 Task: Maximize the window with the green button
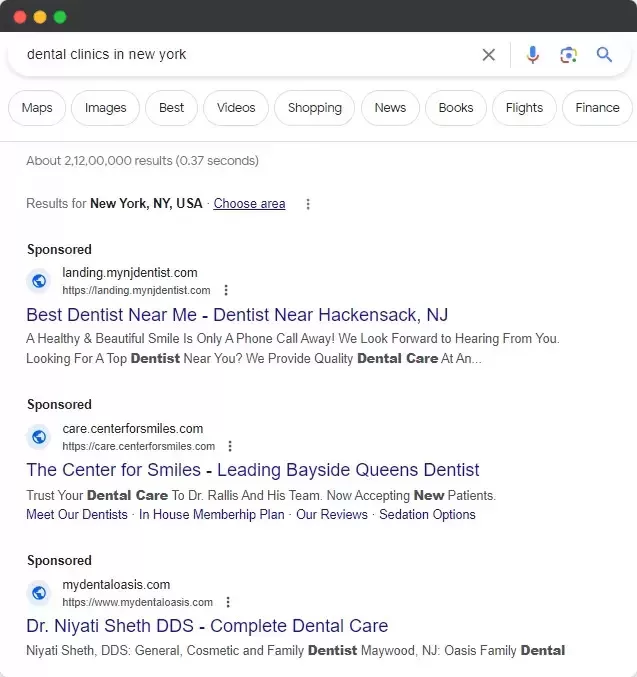[60, 17]
